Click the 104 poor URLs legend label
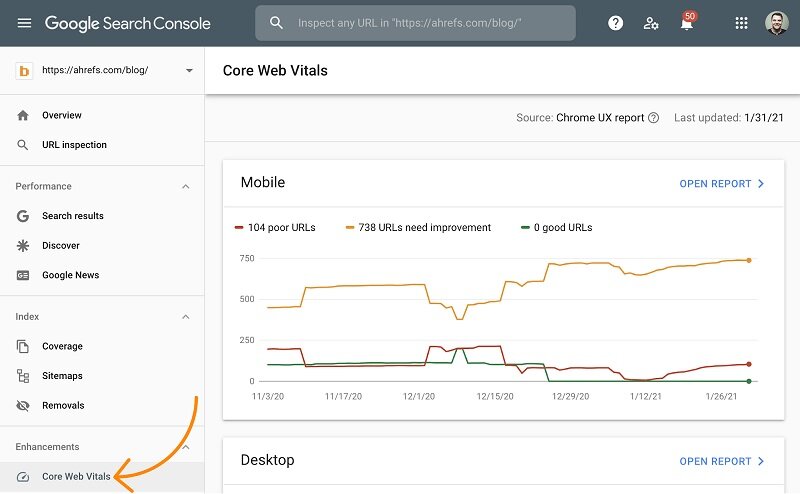This screenshot has width=800, height=494. coord(282,228)
